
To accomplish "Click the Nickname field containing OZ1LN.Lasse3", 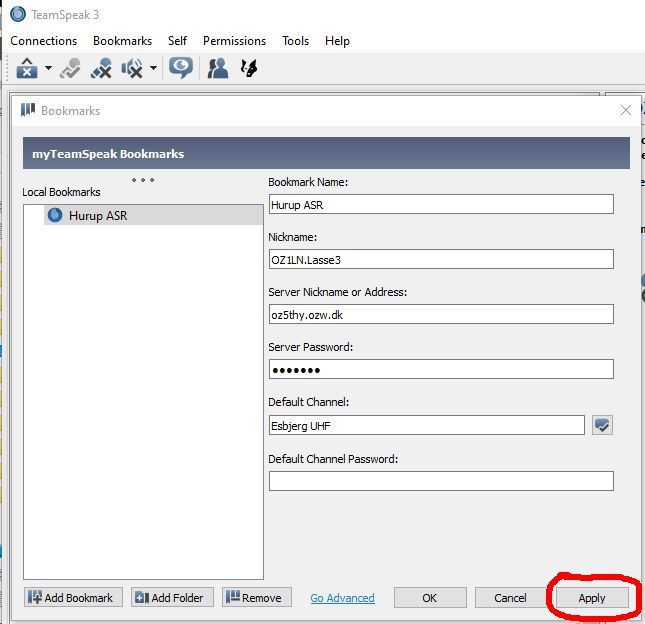I will (441, 259).
